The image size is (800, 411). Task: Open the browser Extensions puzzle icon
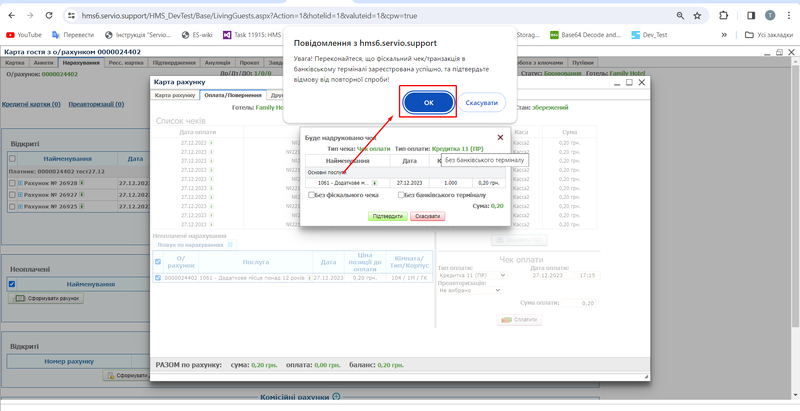pos(722,16)
